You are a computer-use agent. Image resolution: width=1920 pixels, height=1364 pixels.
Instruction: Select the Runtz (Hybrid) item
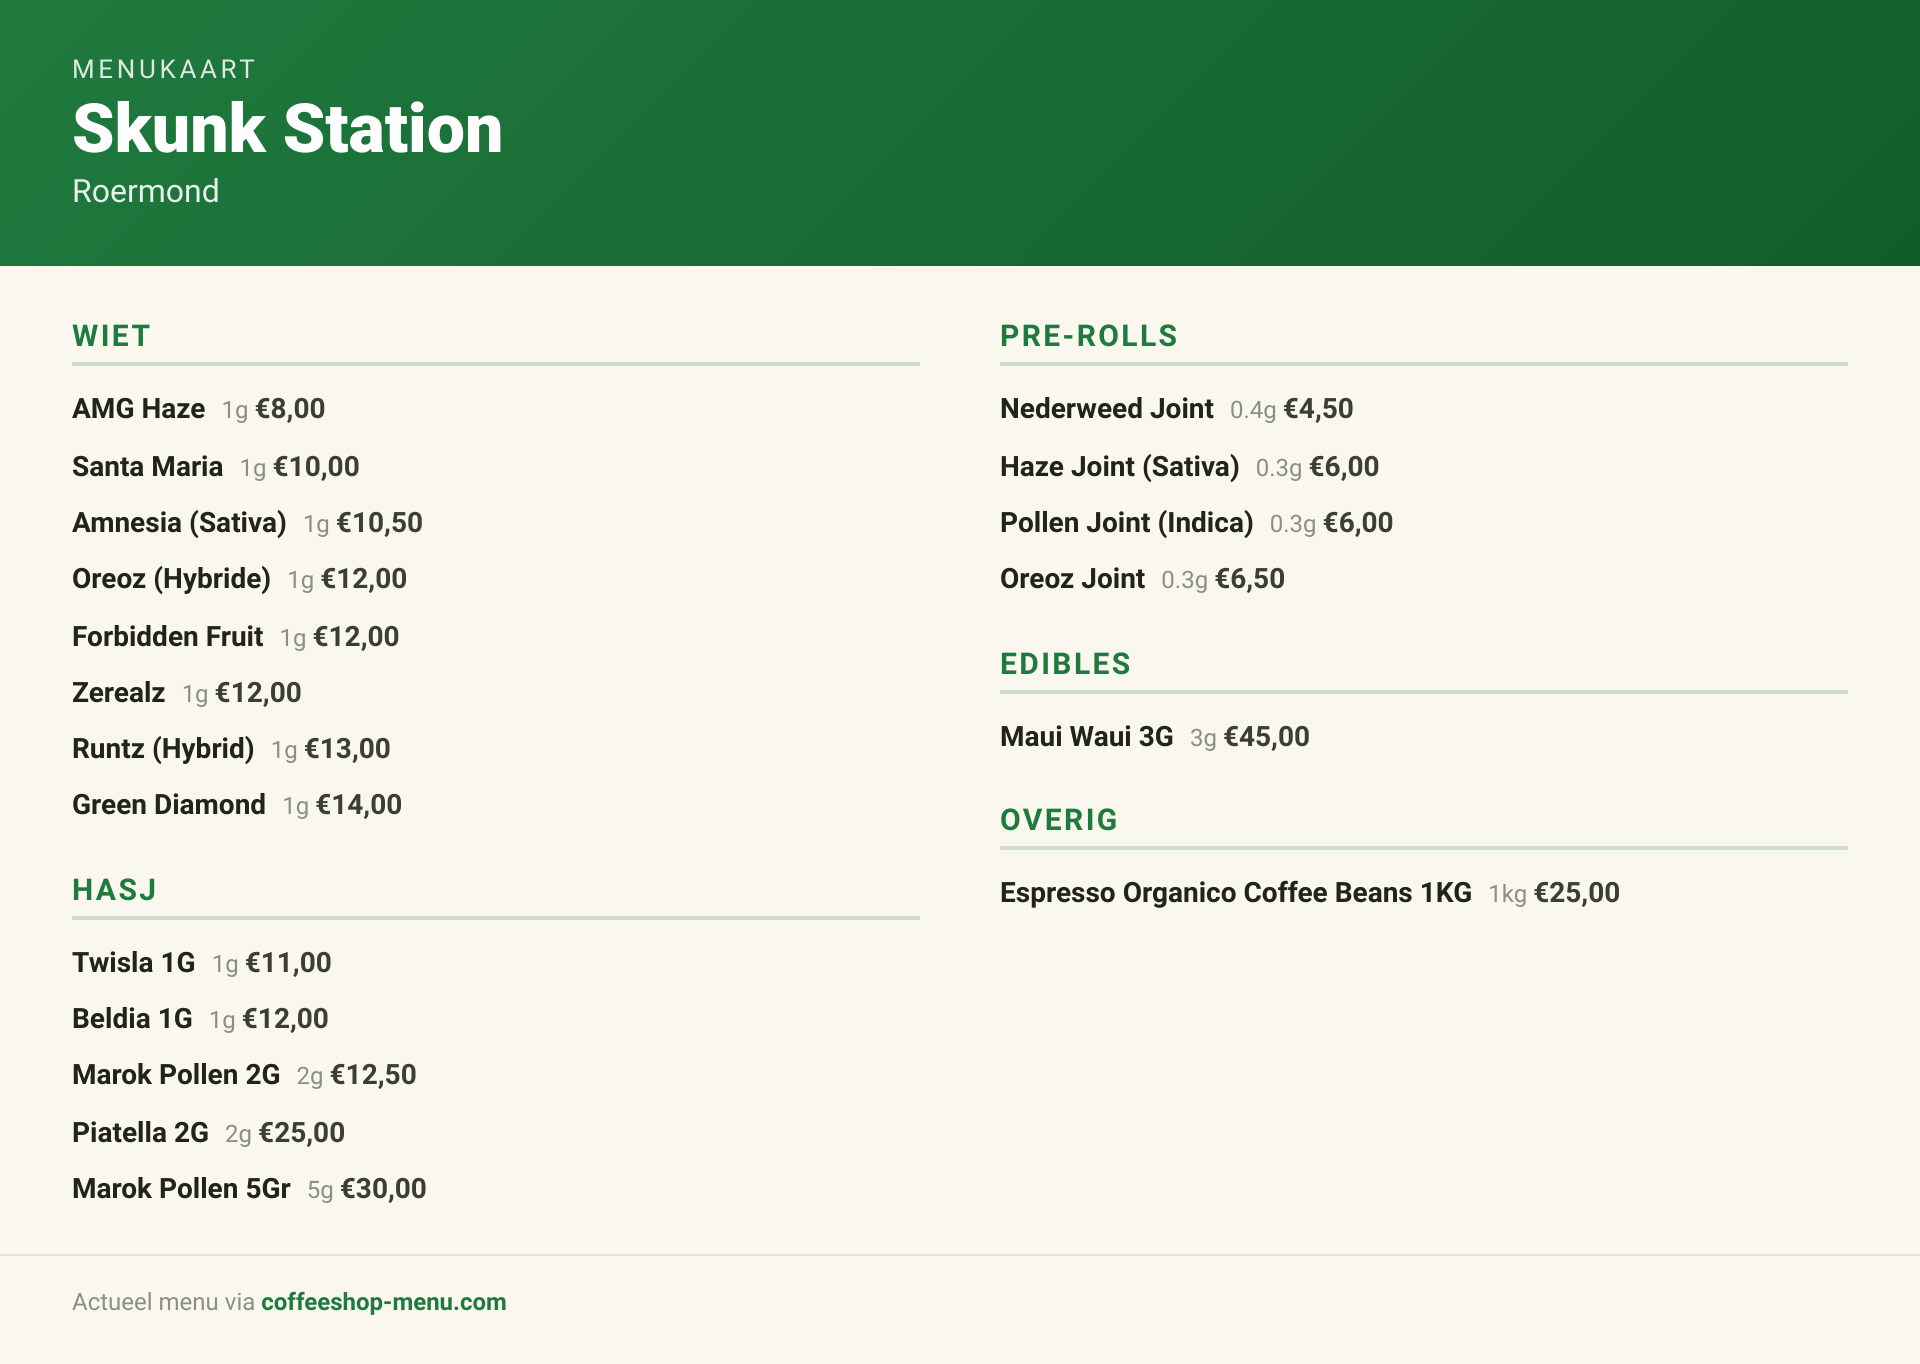[x=163, y=749]
